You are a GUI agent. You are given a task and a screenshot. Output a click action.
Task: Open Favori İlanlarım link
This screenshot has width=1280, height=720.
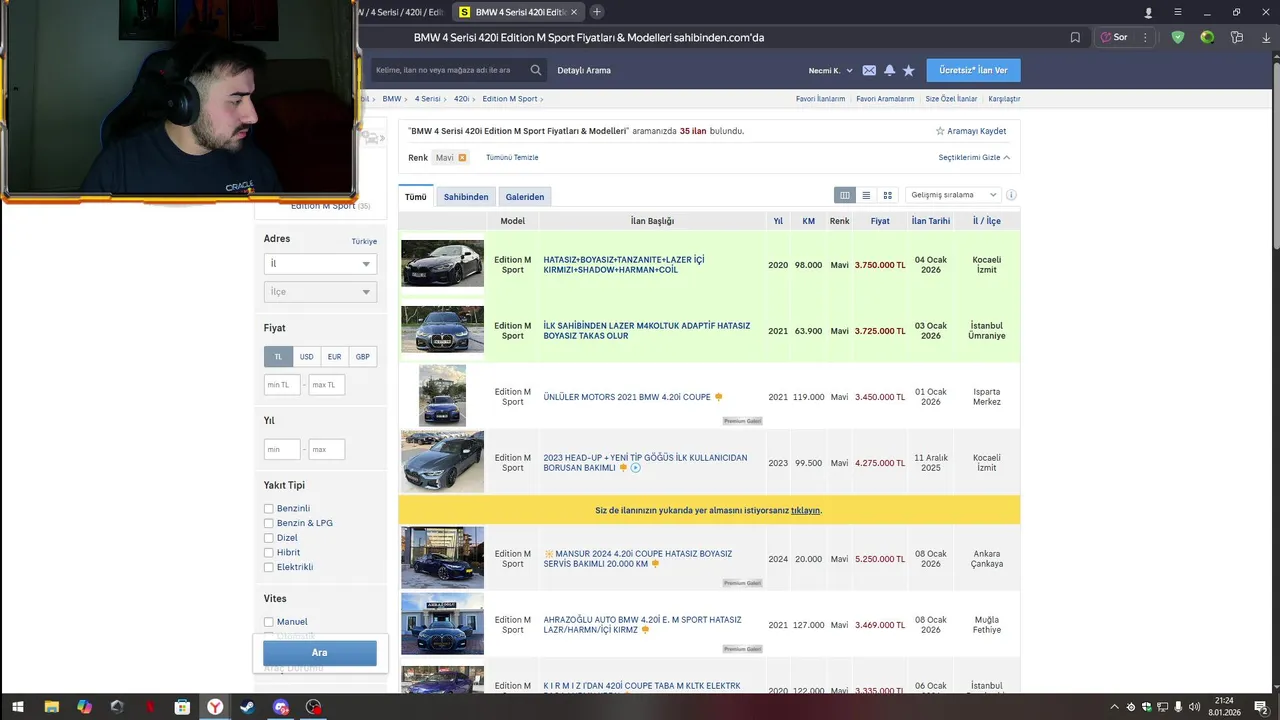coord(820,99)
